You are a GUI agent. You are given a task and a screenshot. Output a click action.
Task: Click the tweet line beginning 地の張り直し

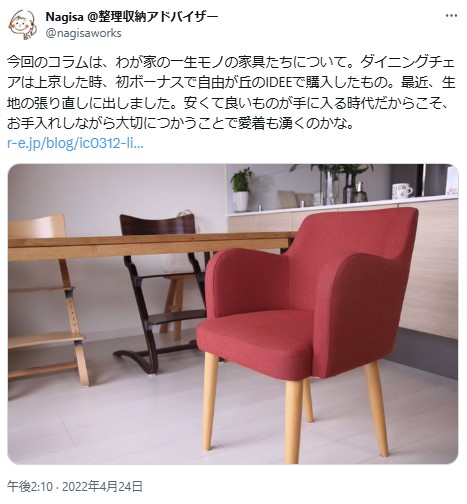[x=227, y=103]
